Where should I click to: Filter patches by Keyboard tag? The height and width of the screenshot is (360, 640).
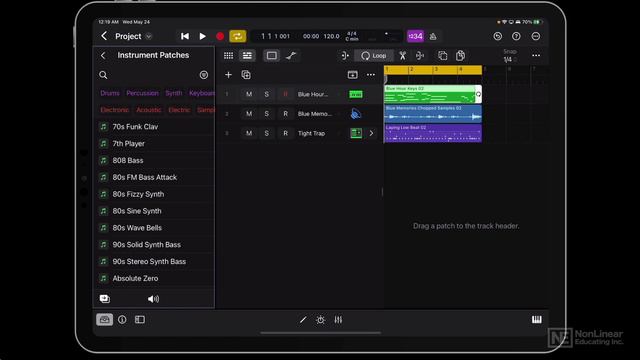(x=202, y=93)
